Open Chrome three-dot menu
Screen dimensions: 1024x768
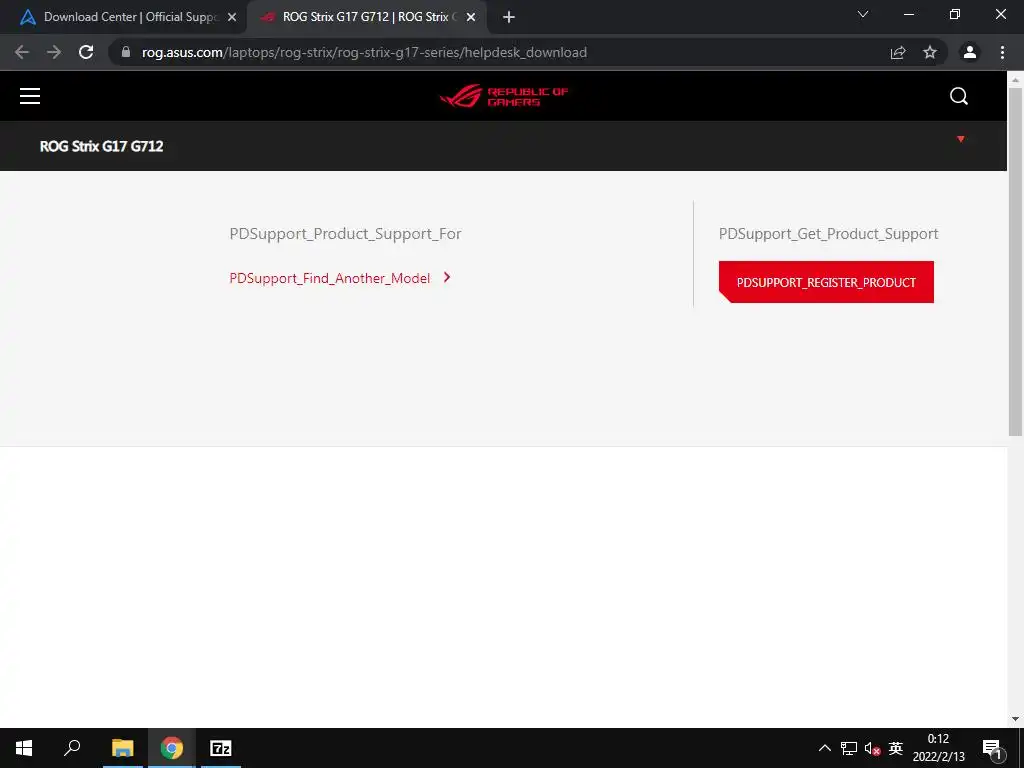(1002, 52)
